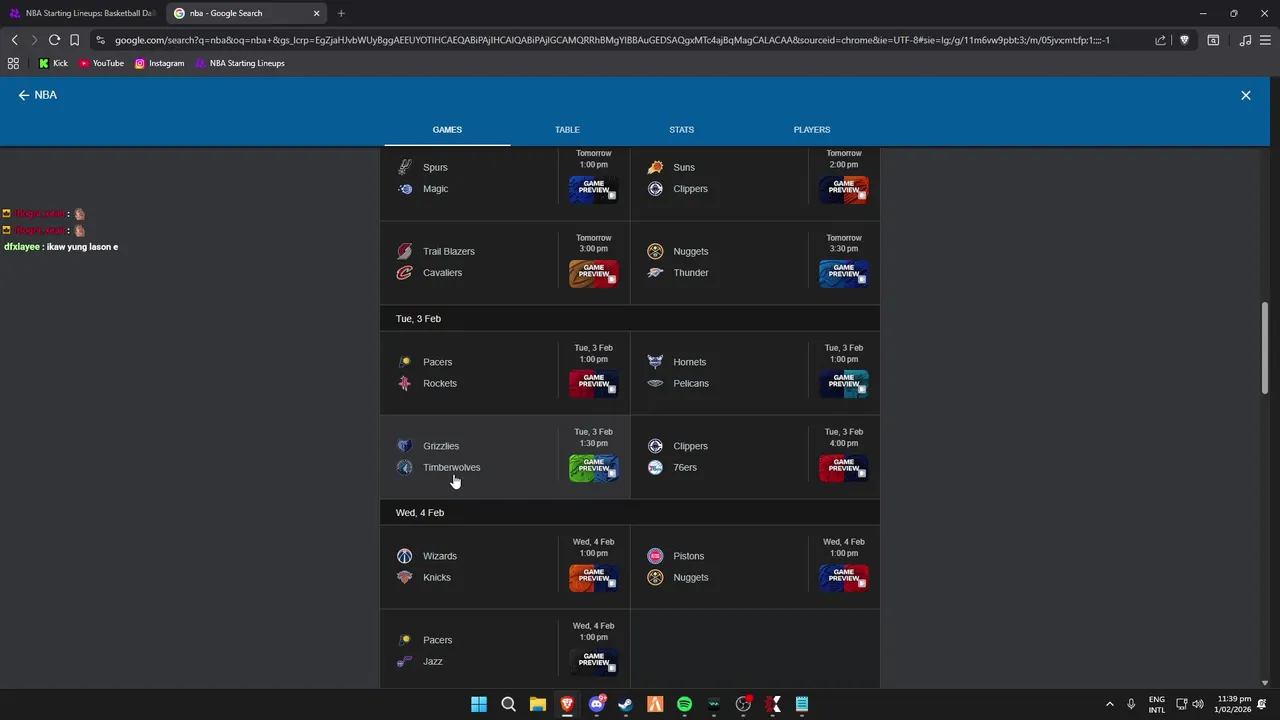Close the NBA sports panel
1280x720 pixels.
point(1246,95)
